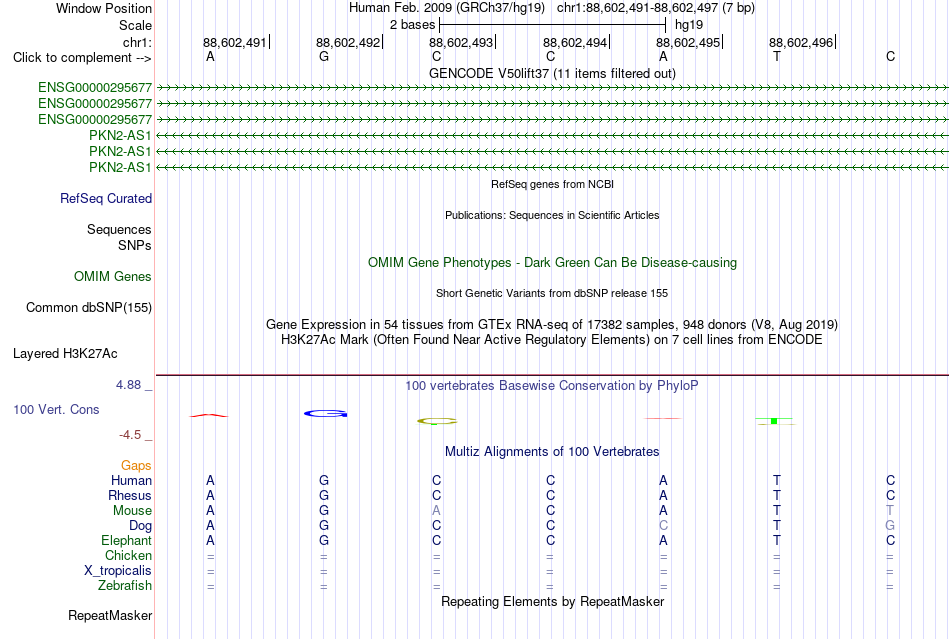The height and width of the screenshot is (639, 950).
Task: Click reference base A below 88,602,491
Action: 210,56
